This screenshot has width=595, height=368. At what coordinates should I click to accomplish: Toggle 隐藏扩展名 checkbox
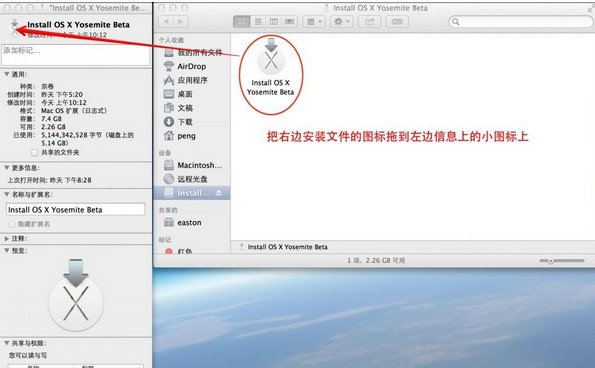tap(11, 224)
